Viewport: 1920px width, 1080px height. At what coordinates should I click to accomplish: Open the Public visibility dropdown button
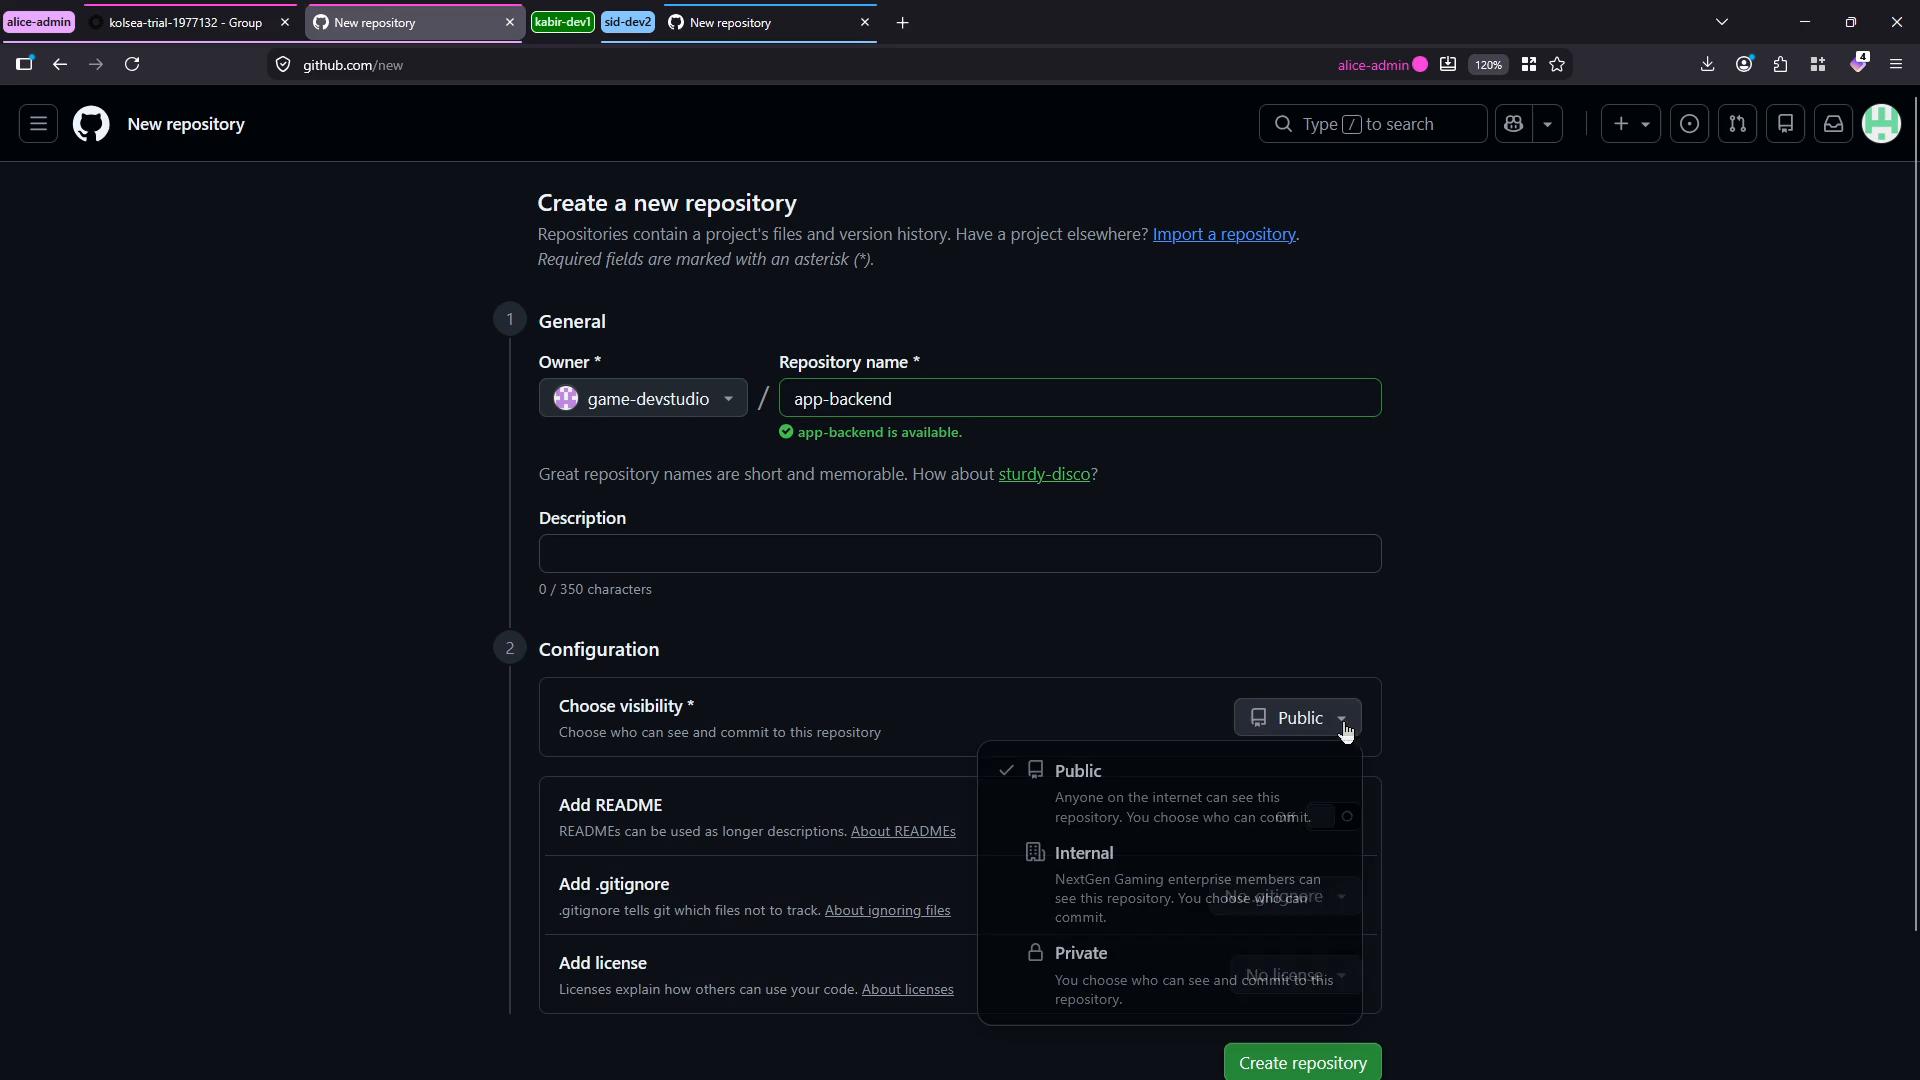pyautogui.click(x=1297, y=718)
